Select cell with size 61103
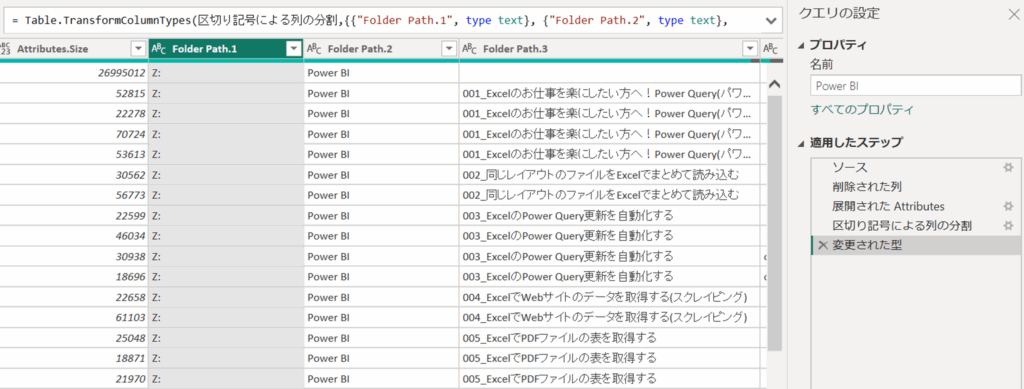1024x389 pixels. tap(74, 317)
